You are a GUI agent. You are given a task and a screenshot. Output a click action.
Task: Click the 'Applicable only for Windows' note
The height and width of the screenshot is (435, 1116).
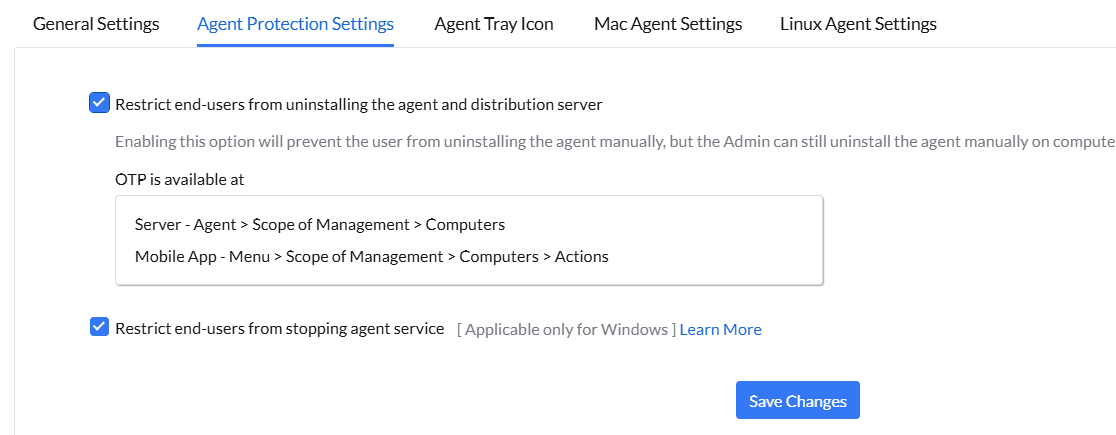566,329
